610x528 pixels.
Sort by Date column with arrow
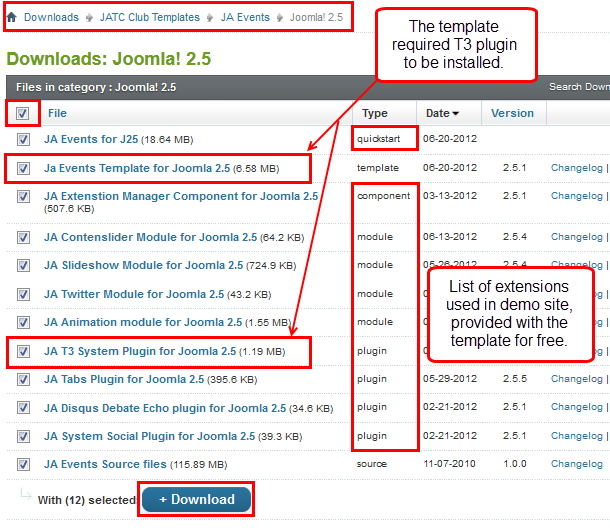coord(442,113)
